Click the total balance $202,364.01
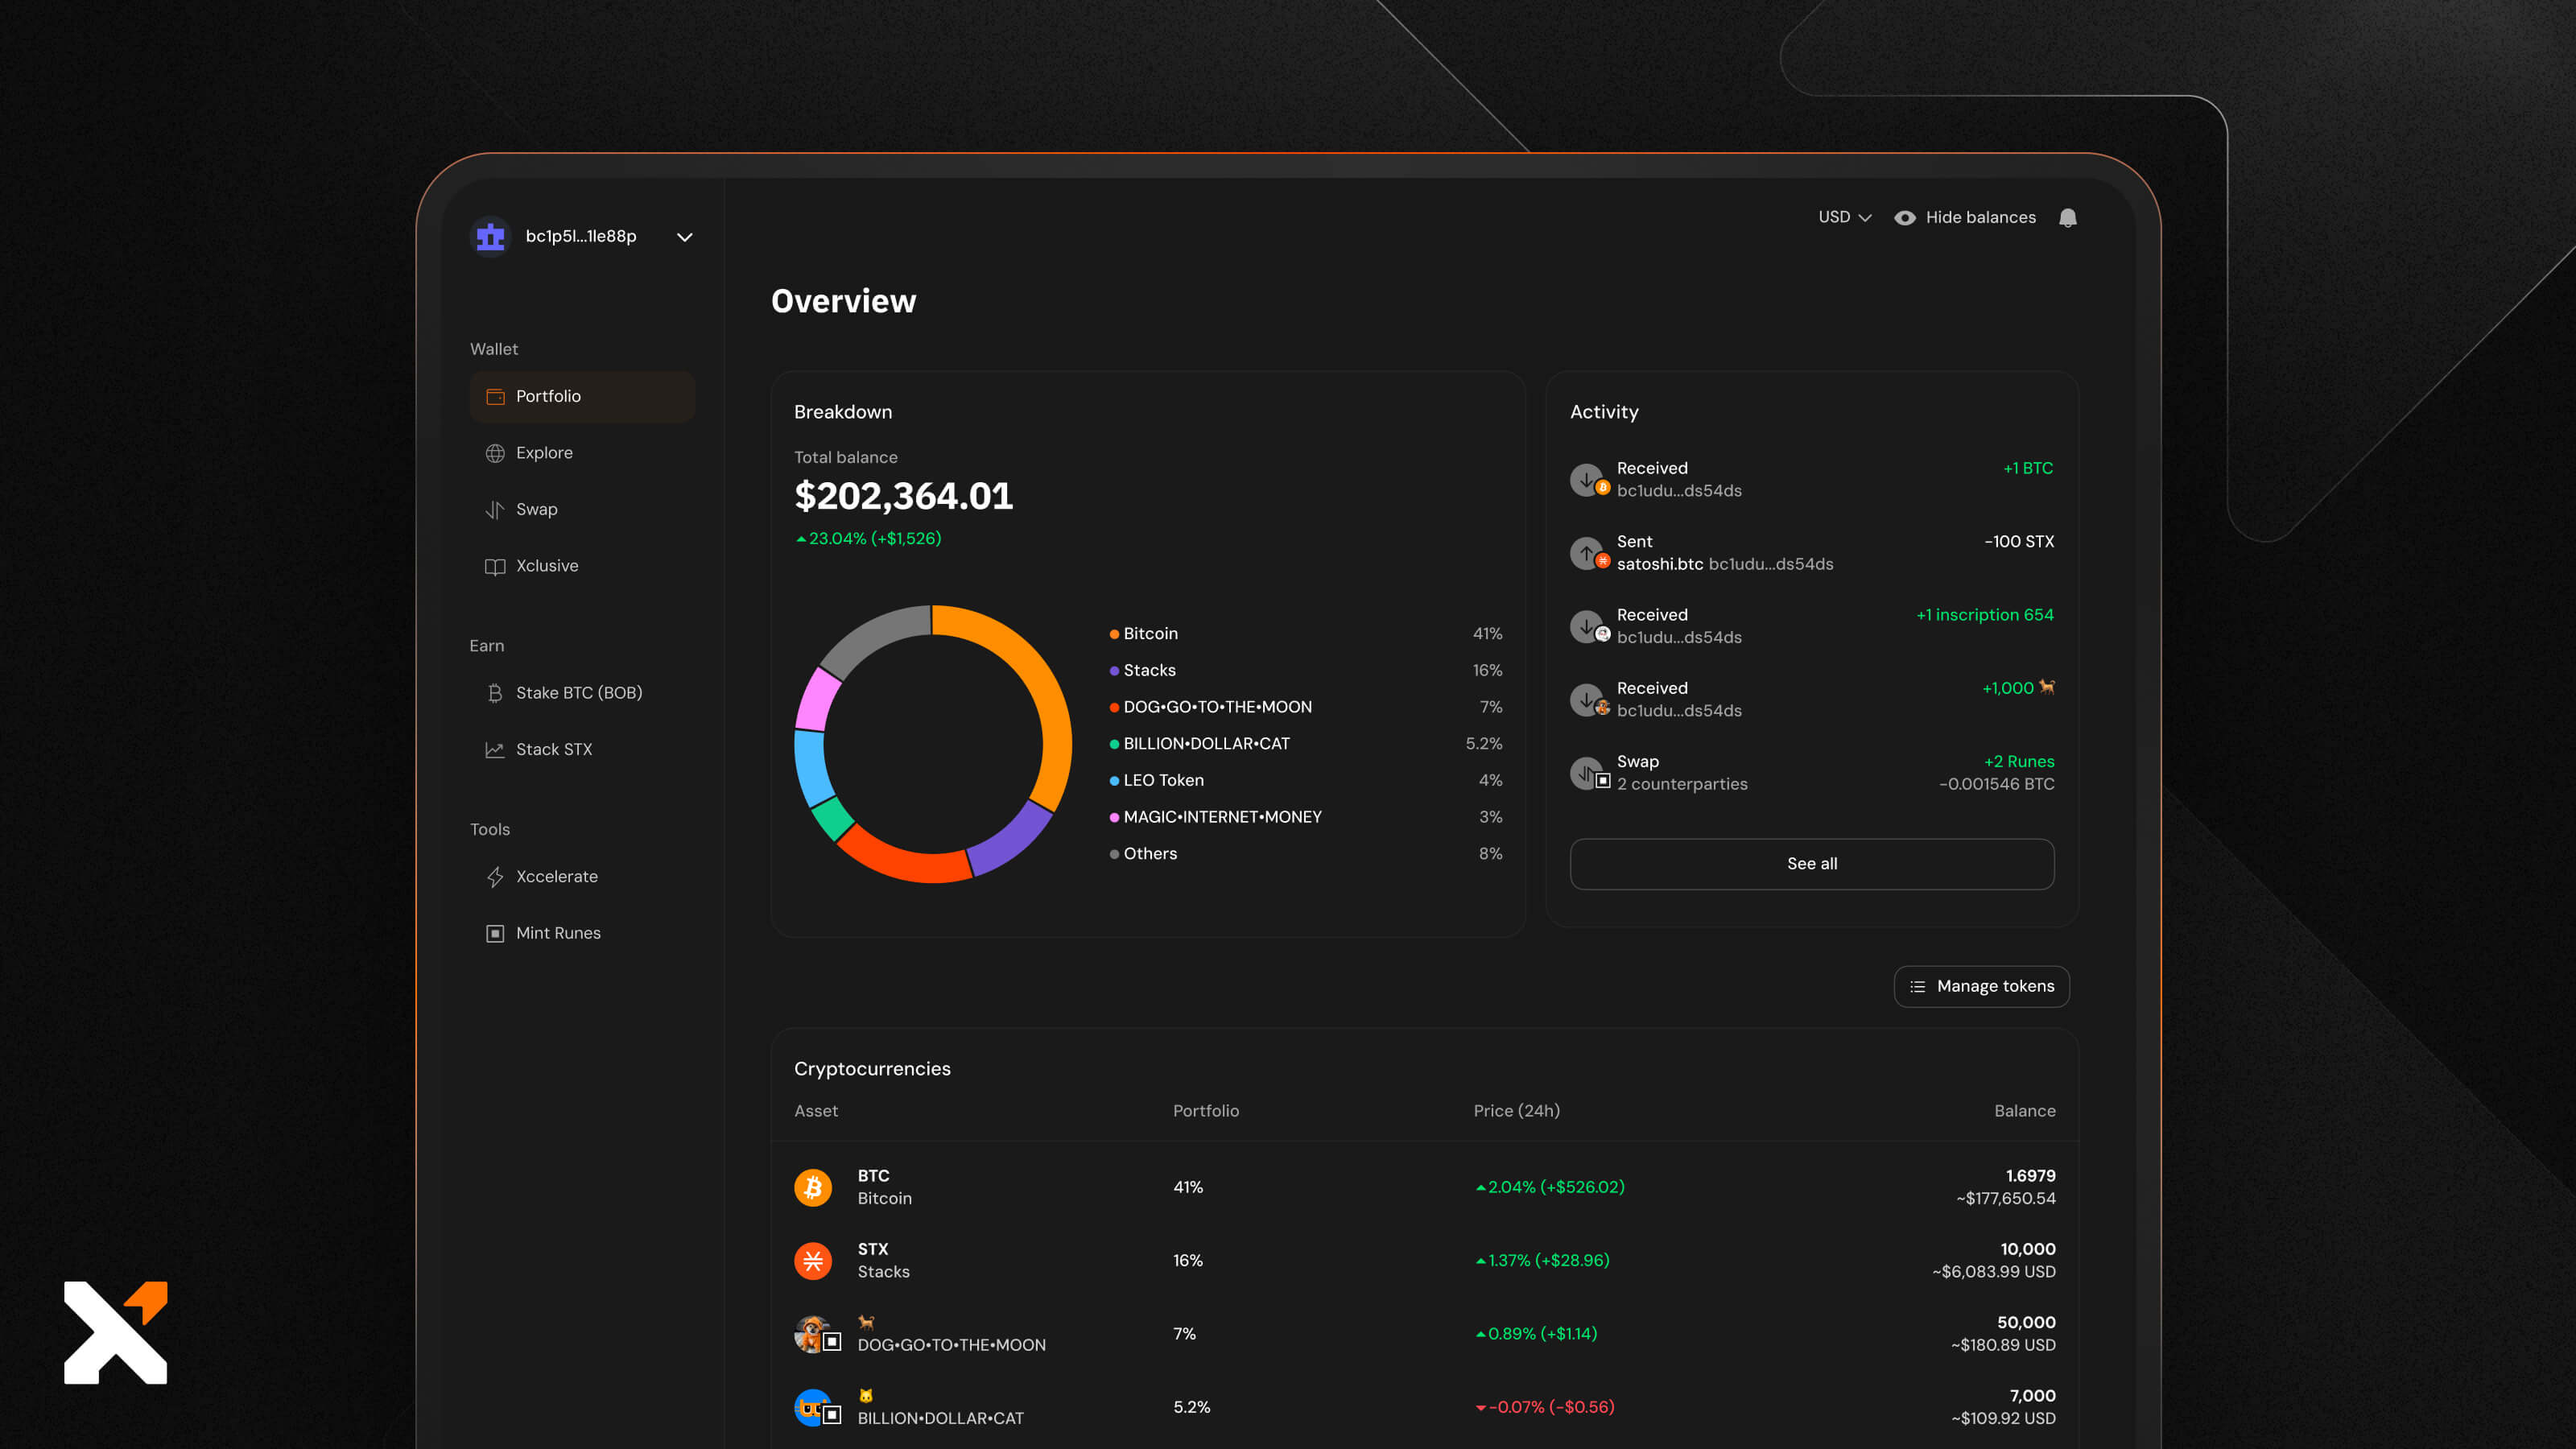Viewport: 2576px width, 1449px height. coord(903,497)
